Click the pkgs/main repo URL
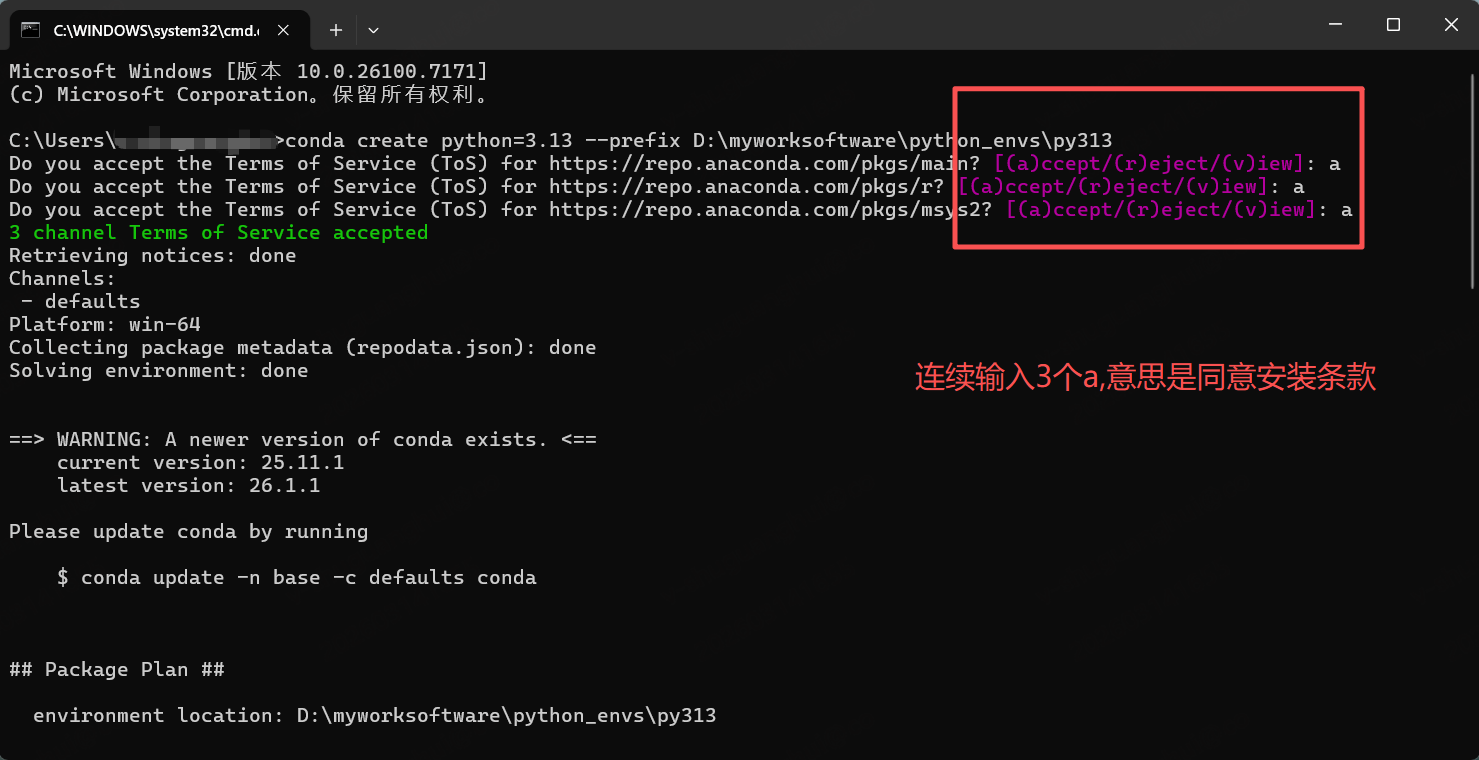The image size is (1479, 760). 759,163
